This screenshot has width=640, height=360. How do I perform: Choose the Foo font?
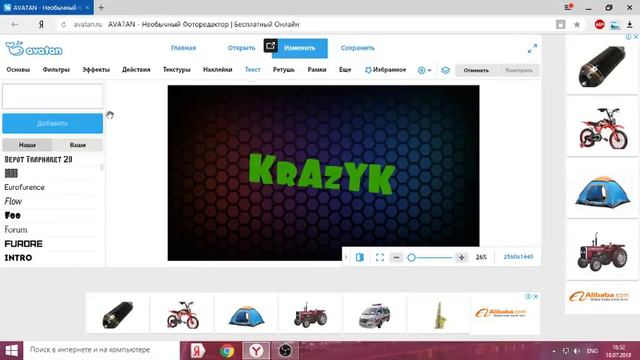click(x=13, y=215)
